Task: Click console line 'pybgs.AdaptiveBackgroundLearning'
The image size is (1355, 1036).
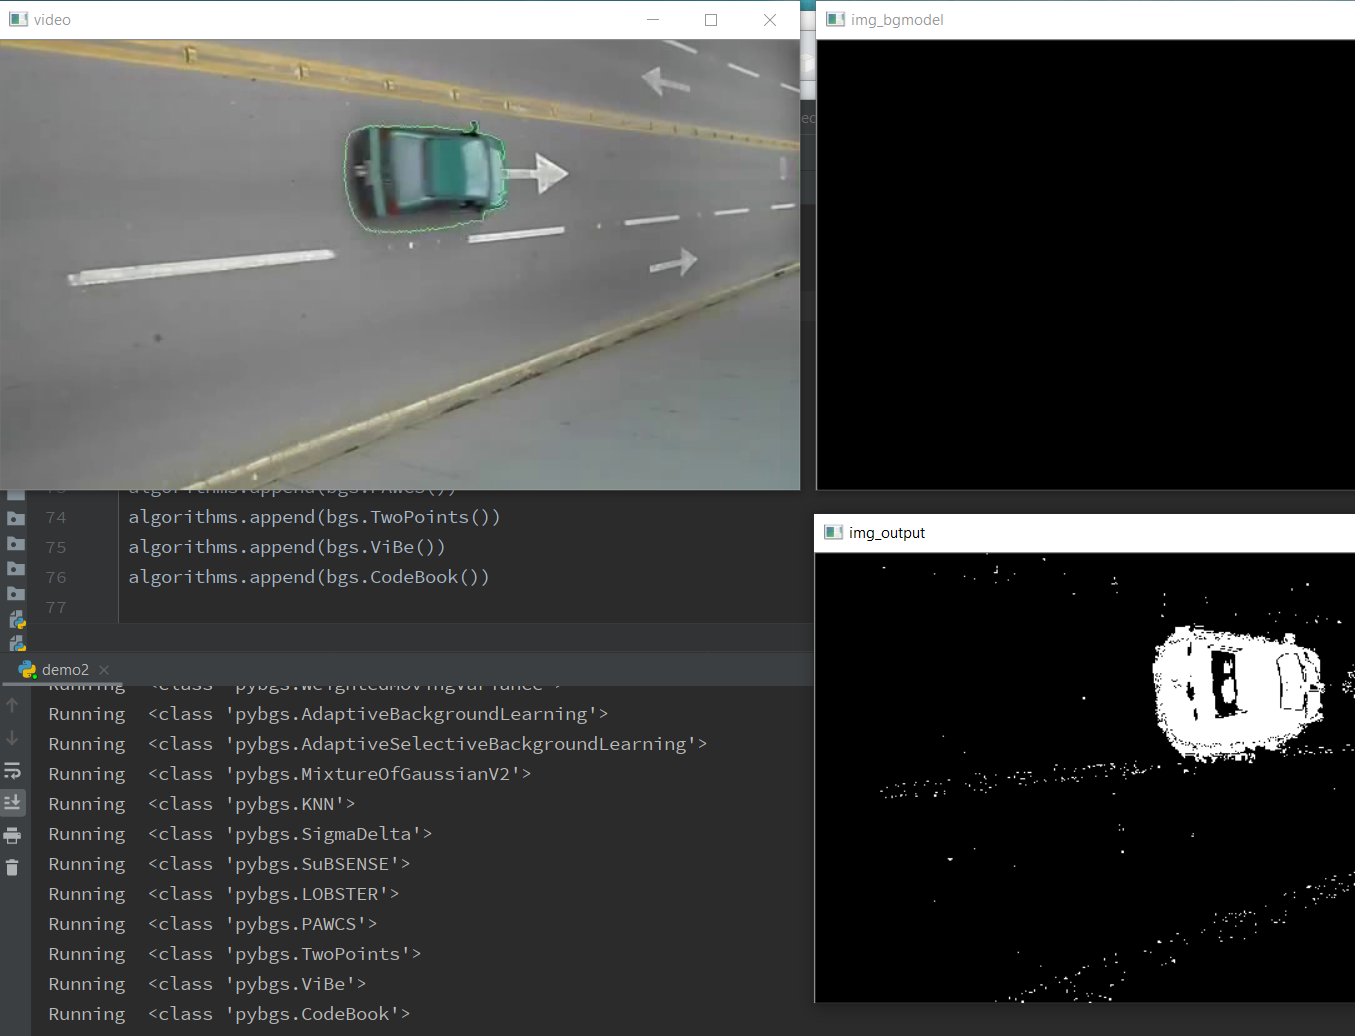Action: 328,714
